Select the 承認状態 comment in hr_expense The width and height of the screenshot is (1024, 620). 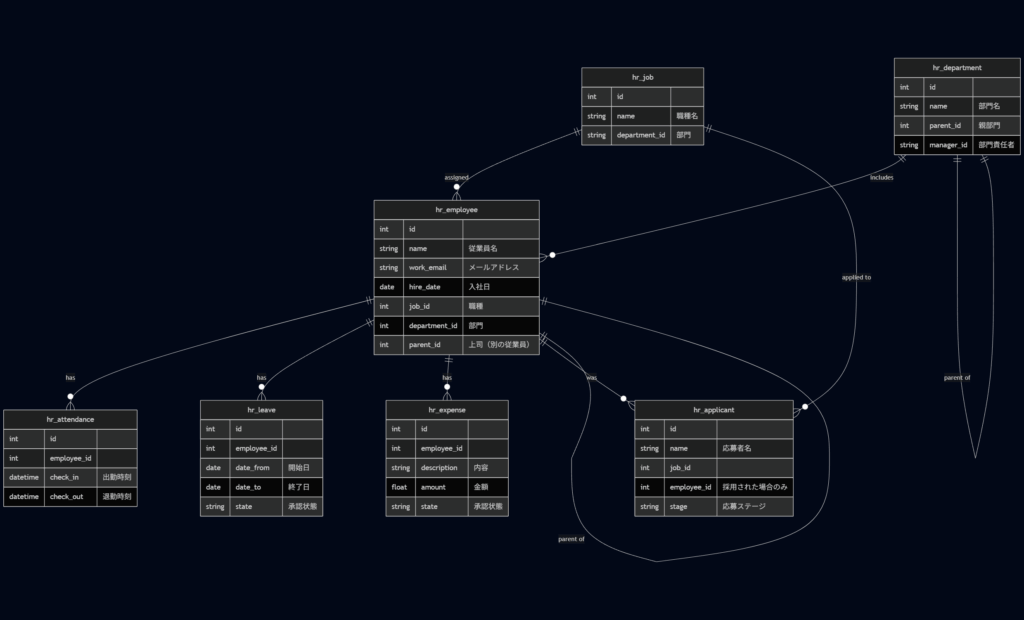point(488,506)
